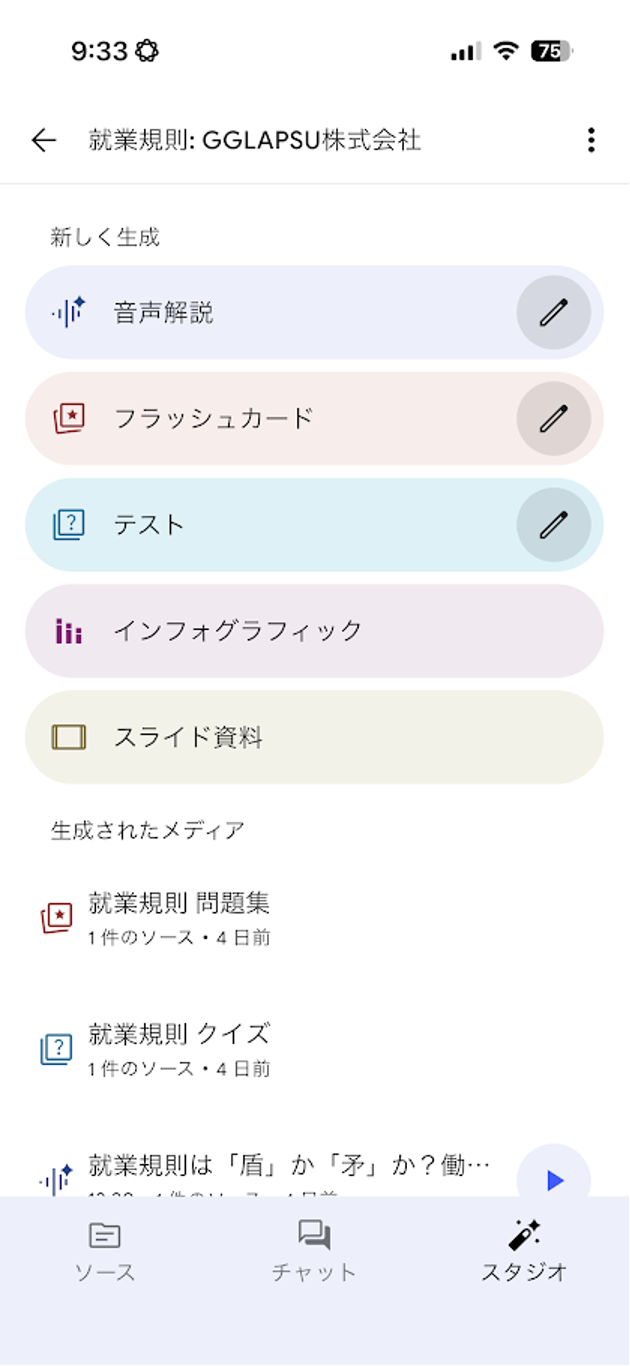Edit the 音声解説 generation settings

[553, 313]
